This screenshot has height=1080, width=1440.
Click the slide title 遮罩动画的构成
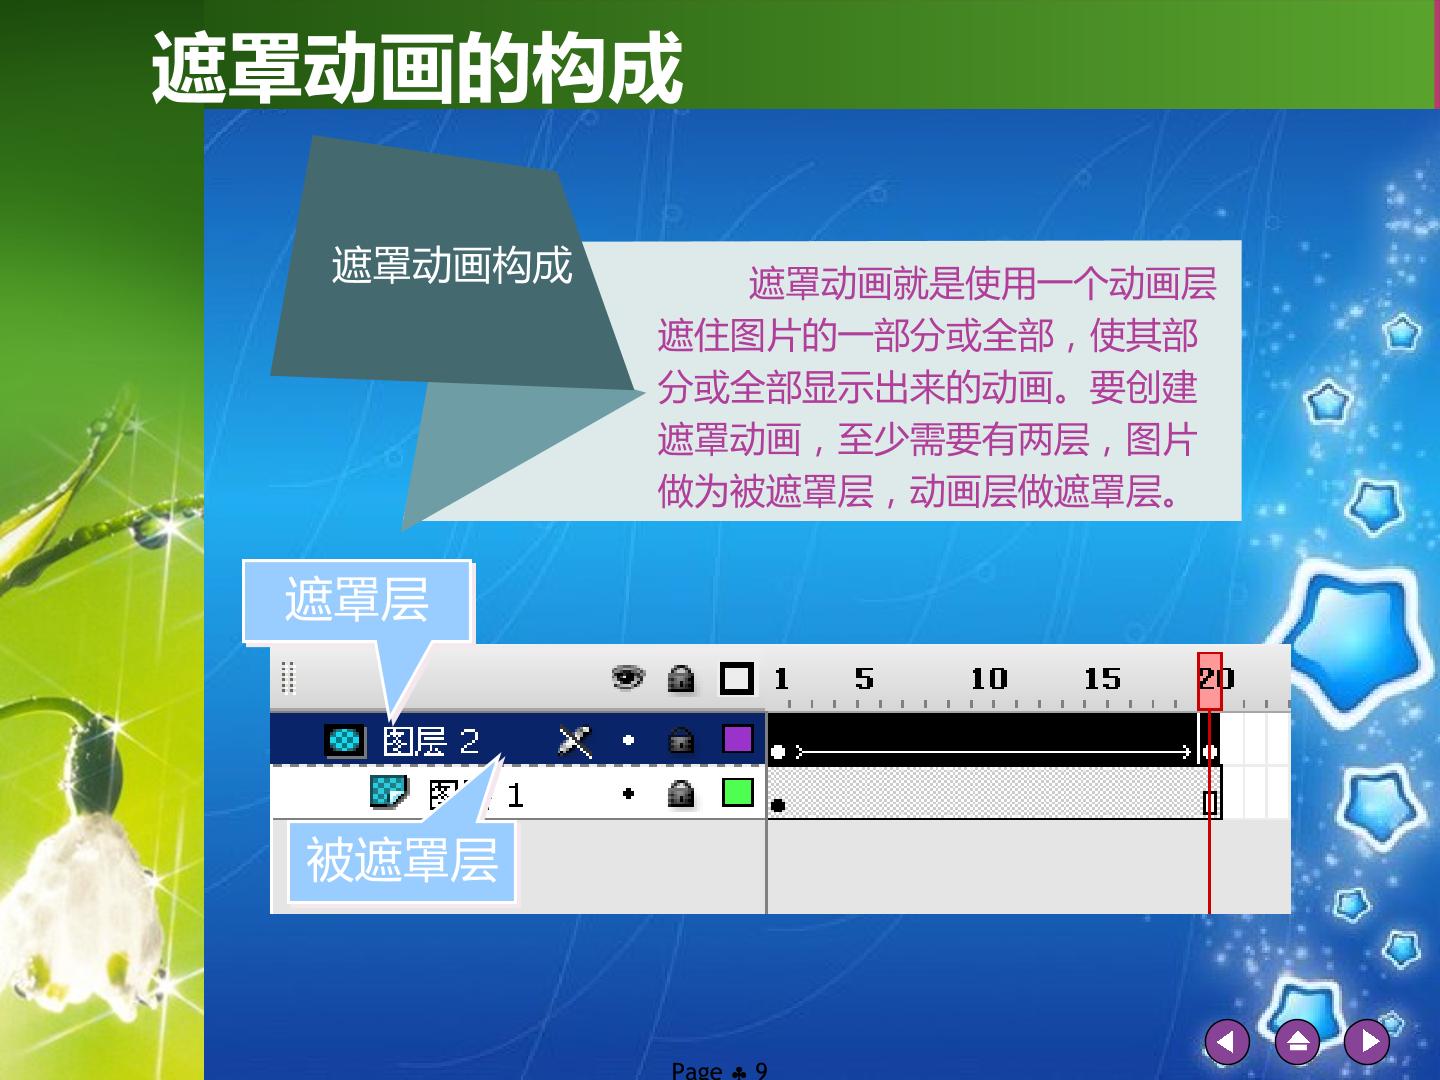[417, 68]
